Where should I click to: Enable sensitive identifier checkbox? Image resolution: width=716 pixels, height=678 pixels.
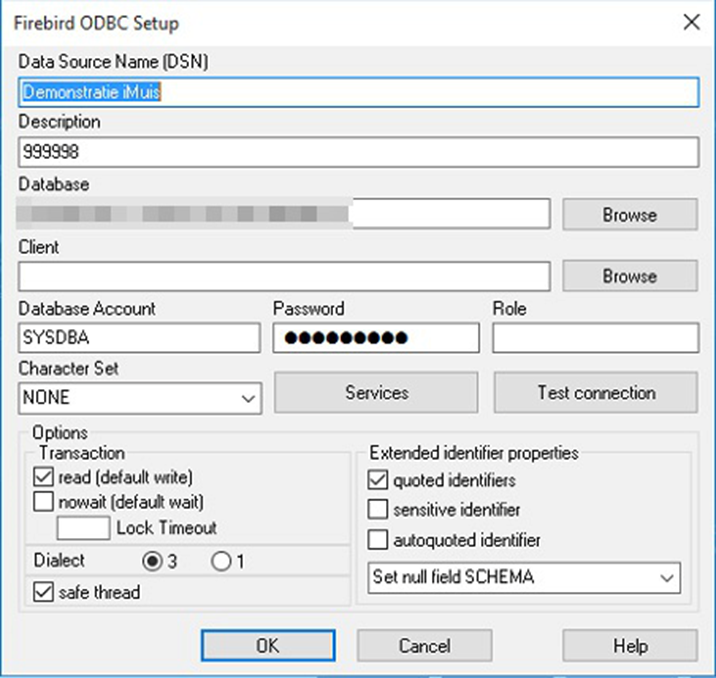(x=378, y=510)
